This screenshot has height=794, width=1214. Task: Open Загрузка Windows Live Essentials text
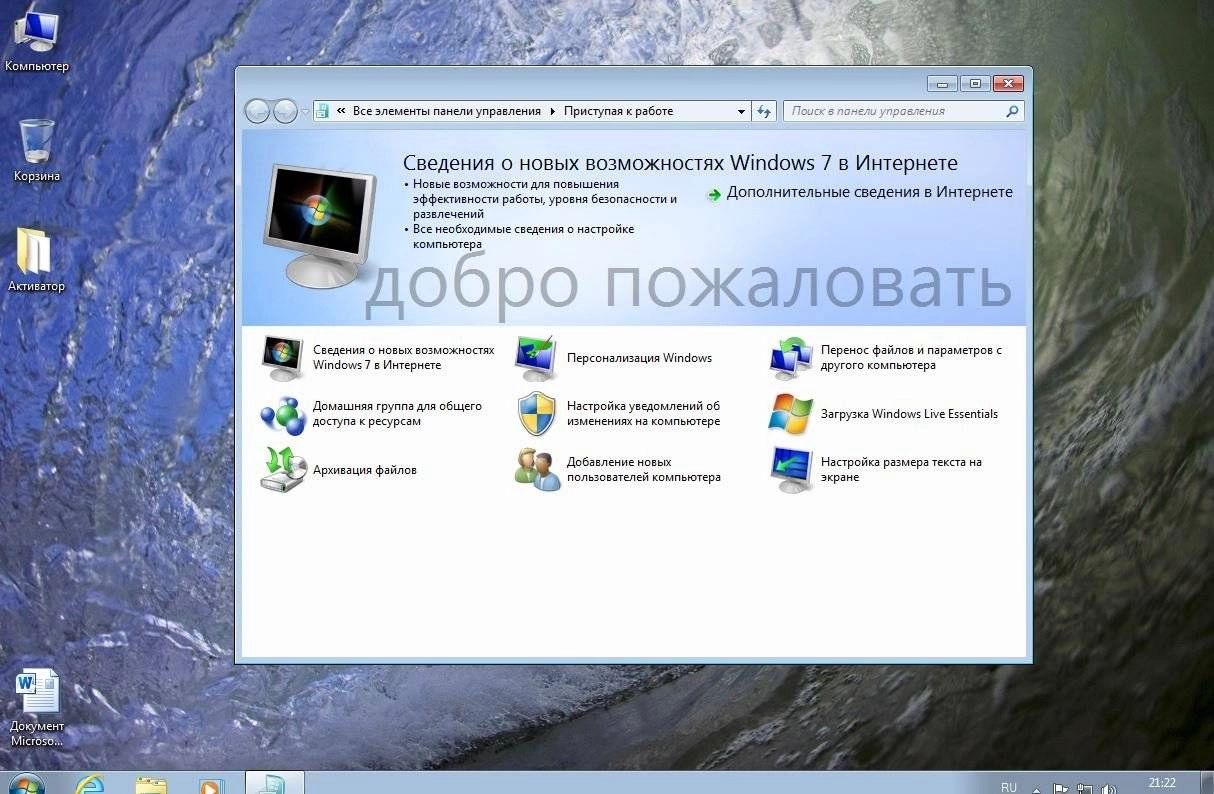(909, 414)
